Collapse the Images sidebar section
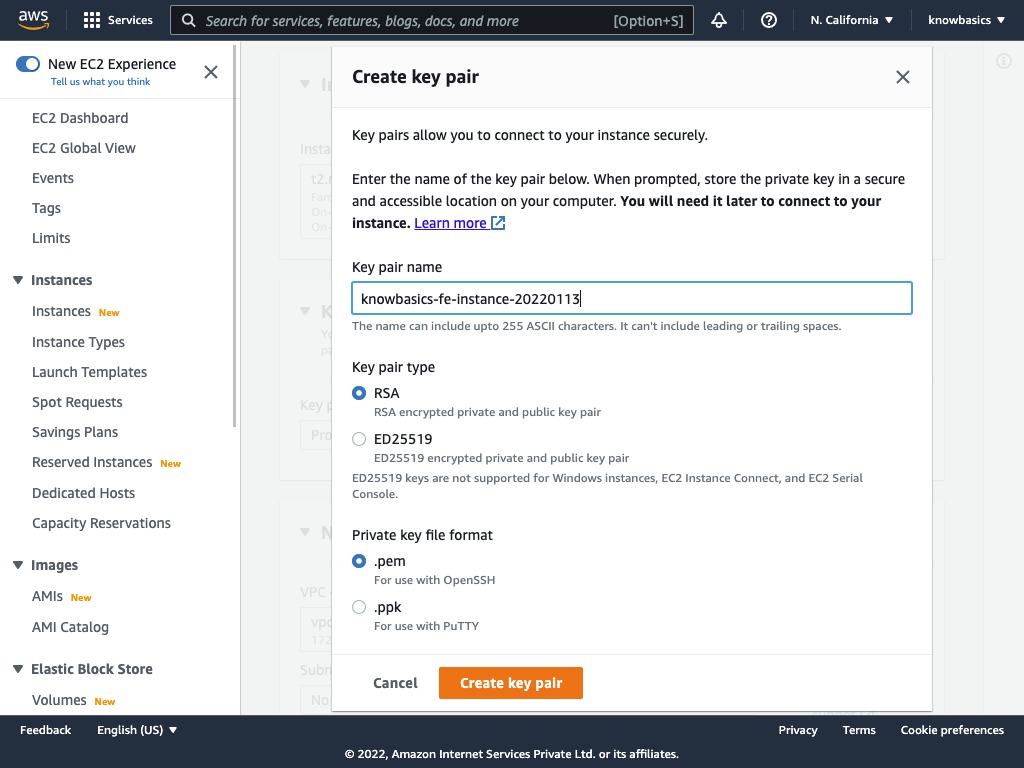The height and width of the screenshot is (768, 1024). coord(18,565)
